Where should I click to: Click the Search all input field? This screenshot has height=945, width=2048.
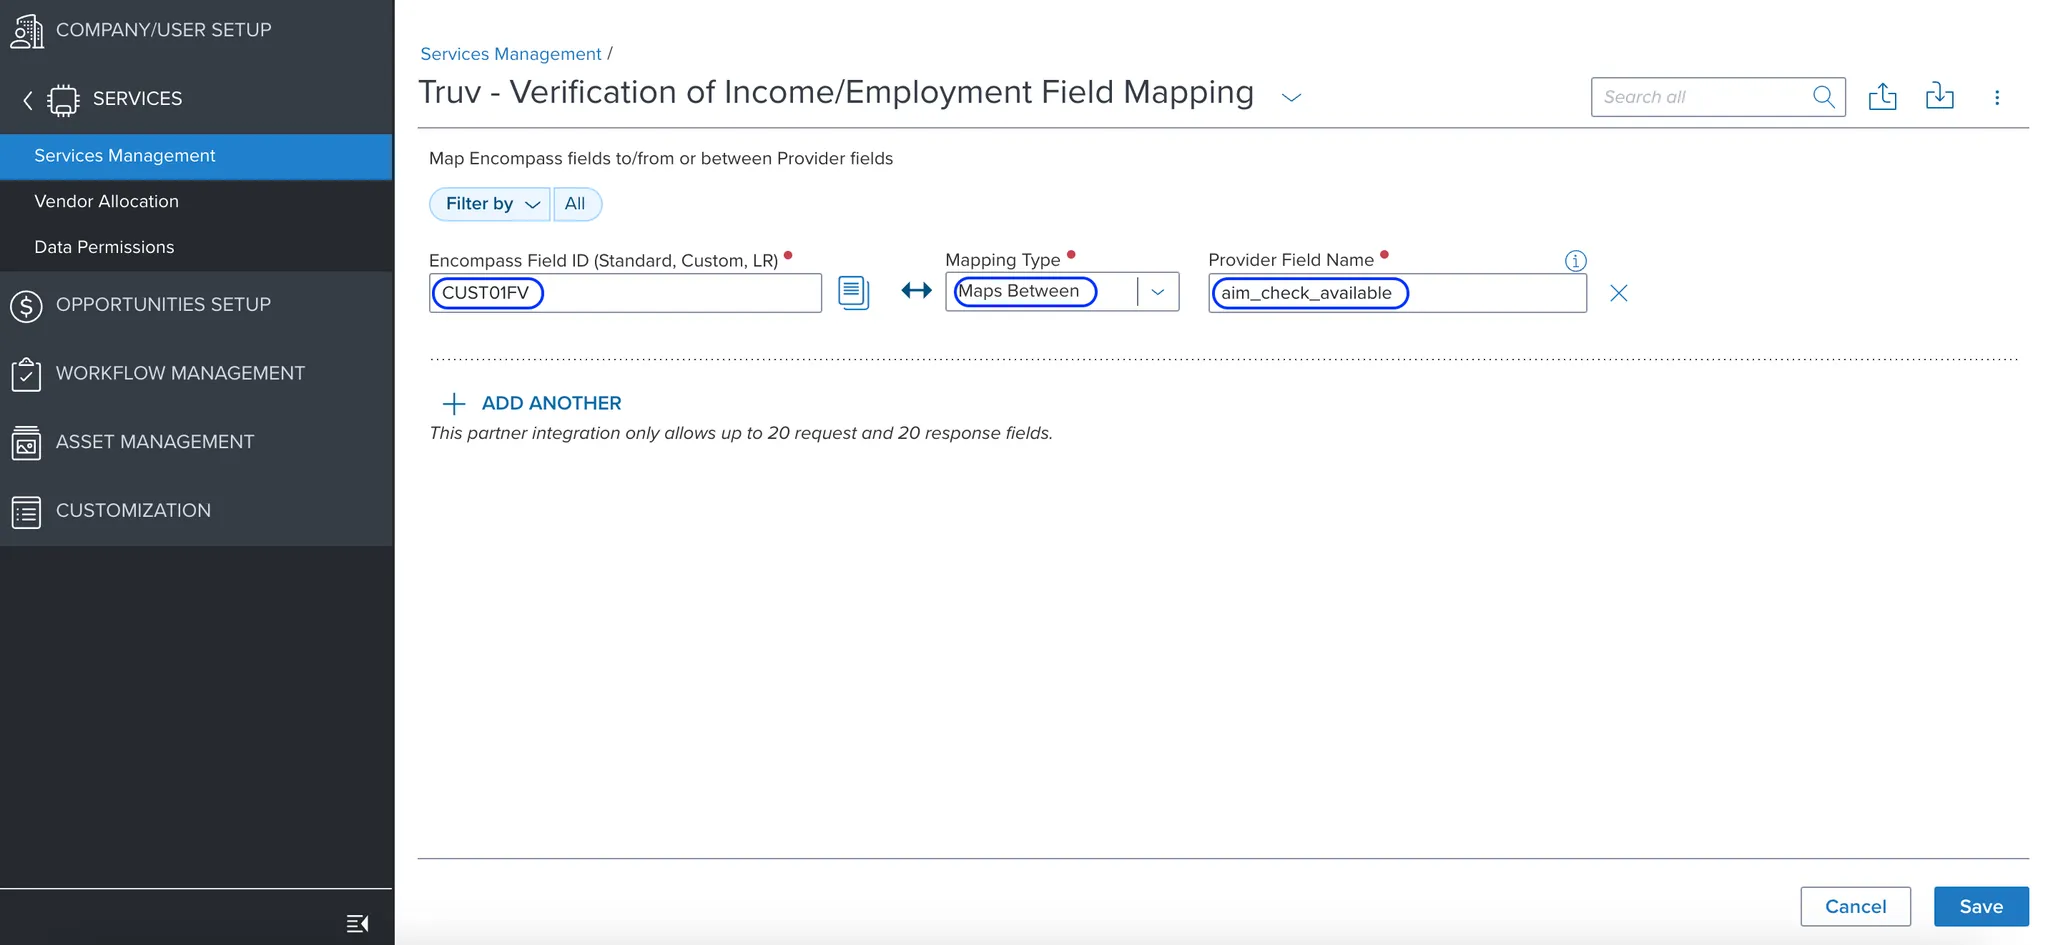pos(1701,97)
